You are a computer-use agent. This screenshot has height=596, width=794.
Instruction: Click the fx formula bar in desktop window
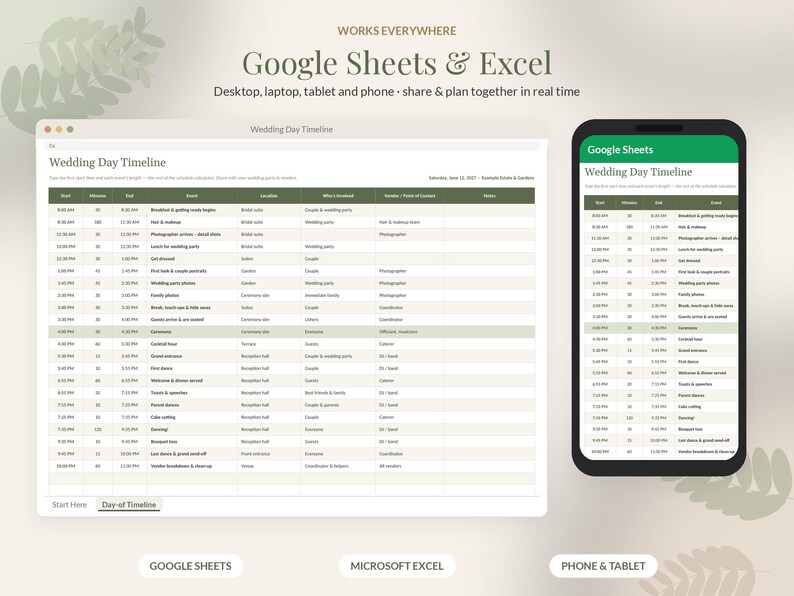pyautogui.click(x=292, y=146)
